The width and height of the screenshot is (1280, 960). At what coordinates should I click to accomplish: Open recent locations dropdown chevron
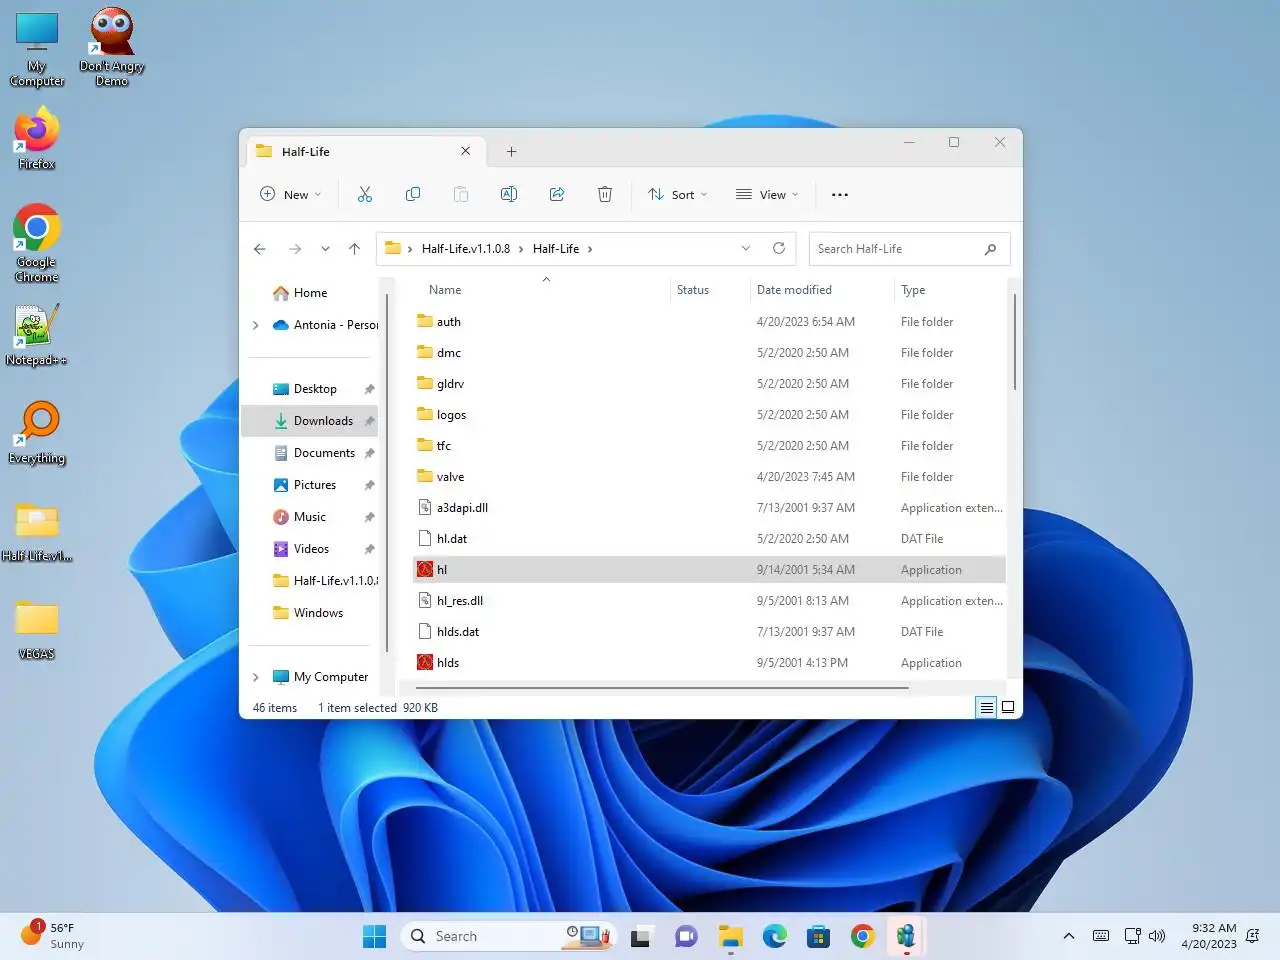click(x=325, y=249)
